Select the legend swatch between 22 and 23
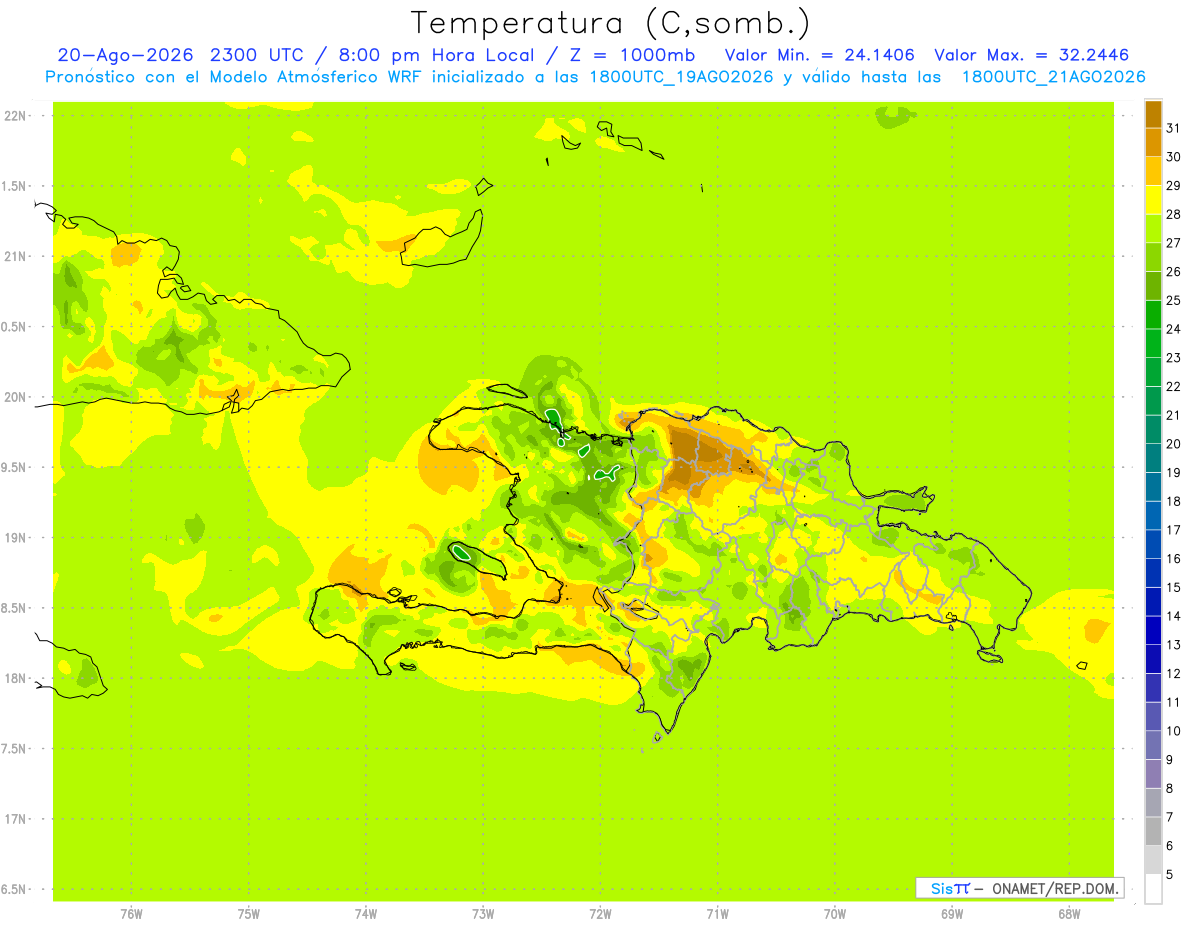1200x927 pixels. pos(1153,372)
